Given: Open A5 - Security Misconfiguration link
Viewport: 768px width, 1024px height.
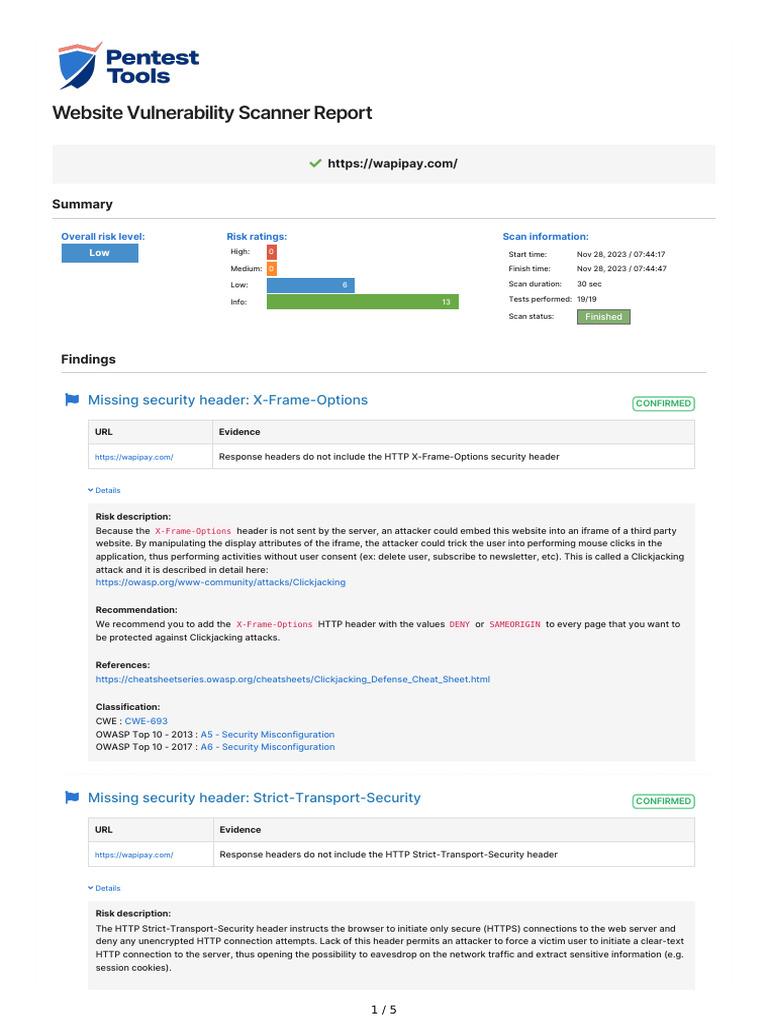Looking at the screenshot, I should (x=267, y=733).
